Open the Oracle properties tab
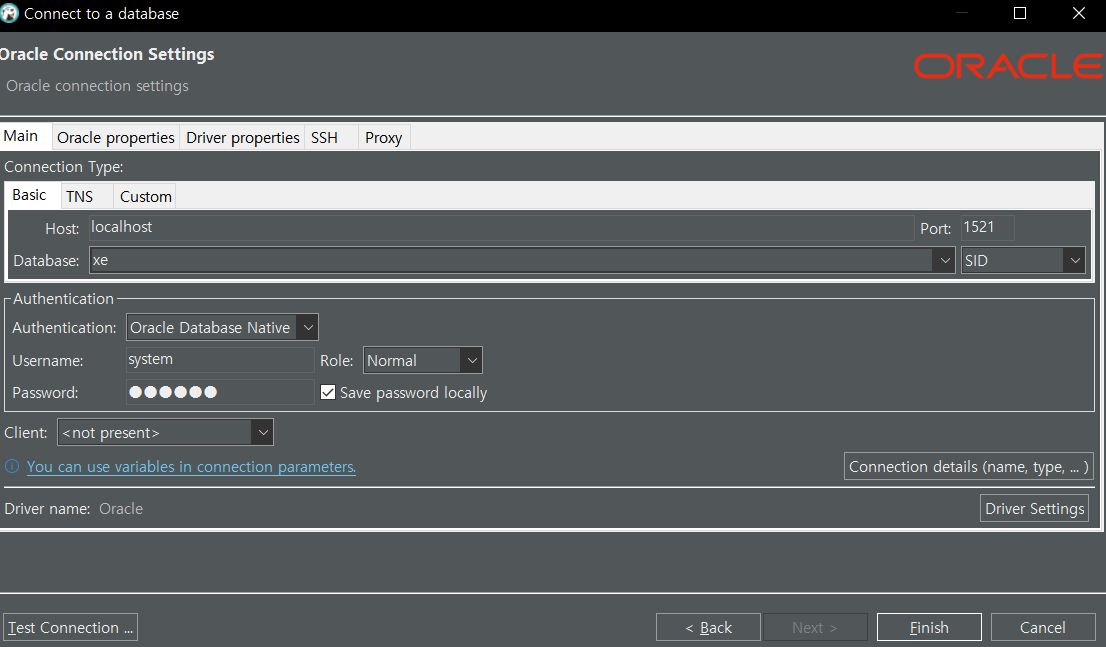 (116, 138)
